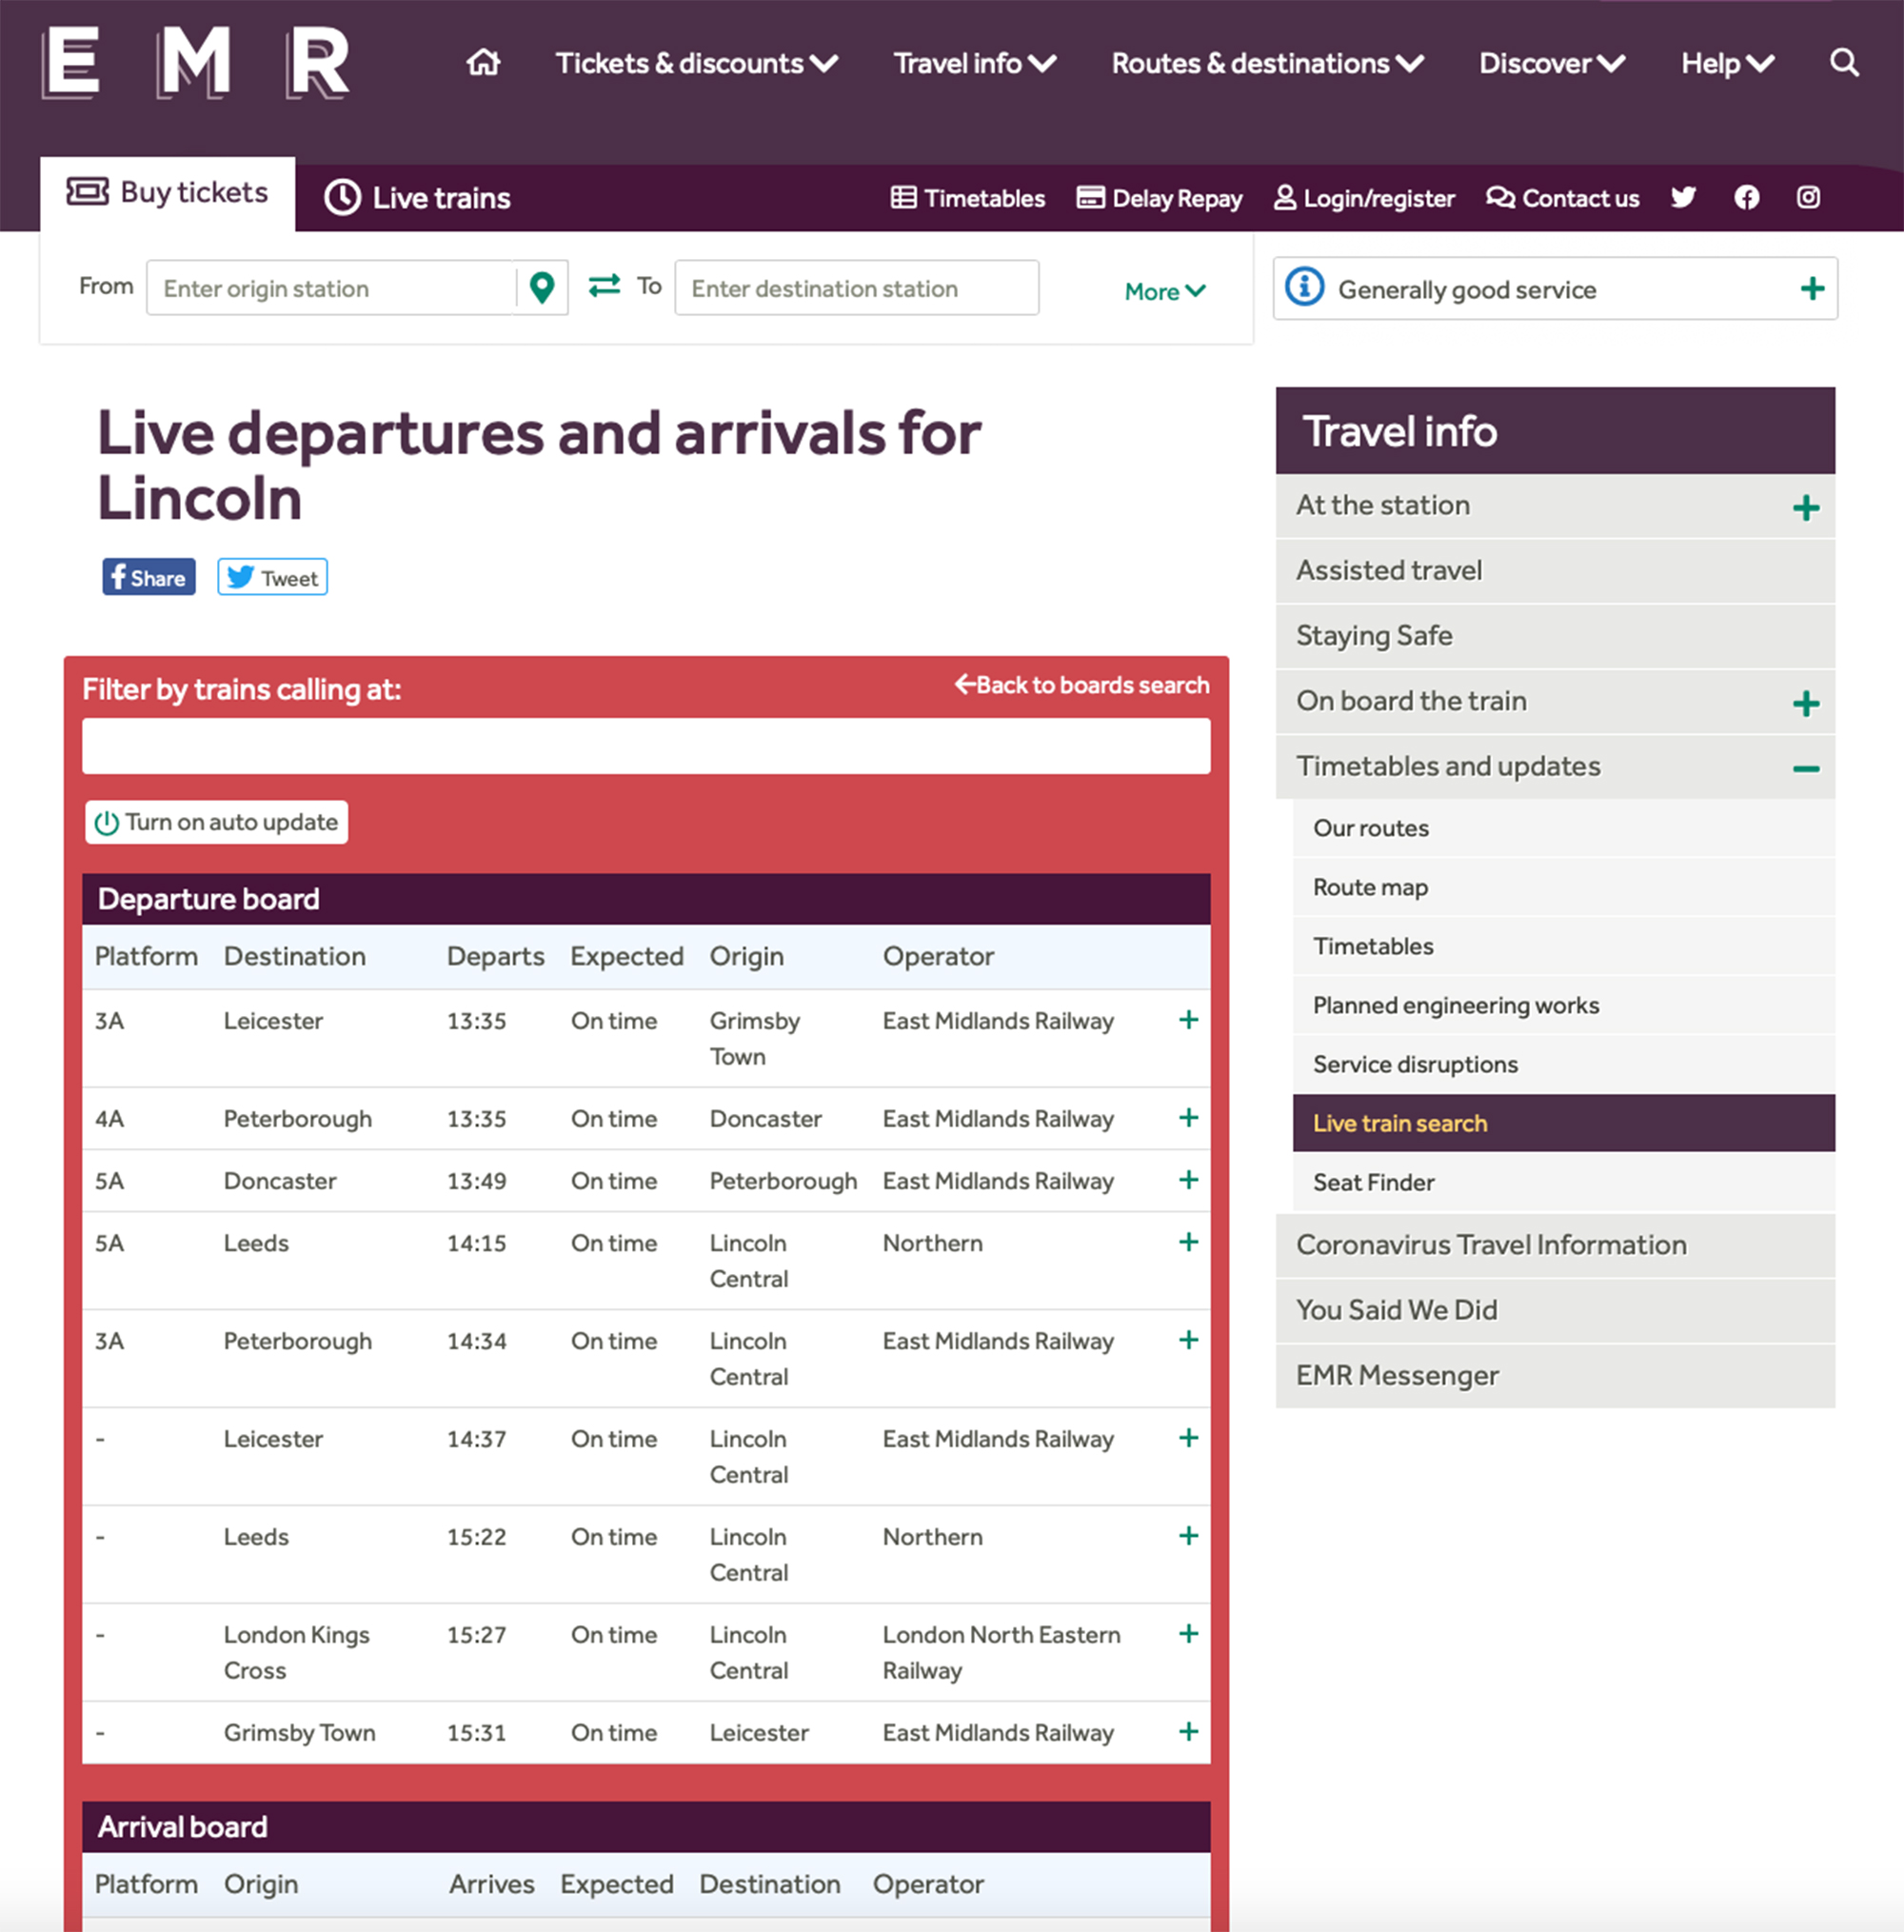1904x1932 pixels.
Task: Expand Generally good service status panel
Action: [1812, 289]
